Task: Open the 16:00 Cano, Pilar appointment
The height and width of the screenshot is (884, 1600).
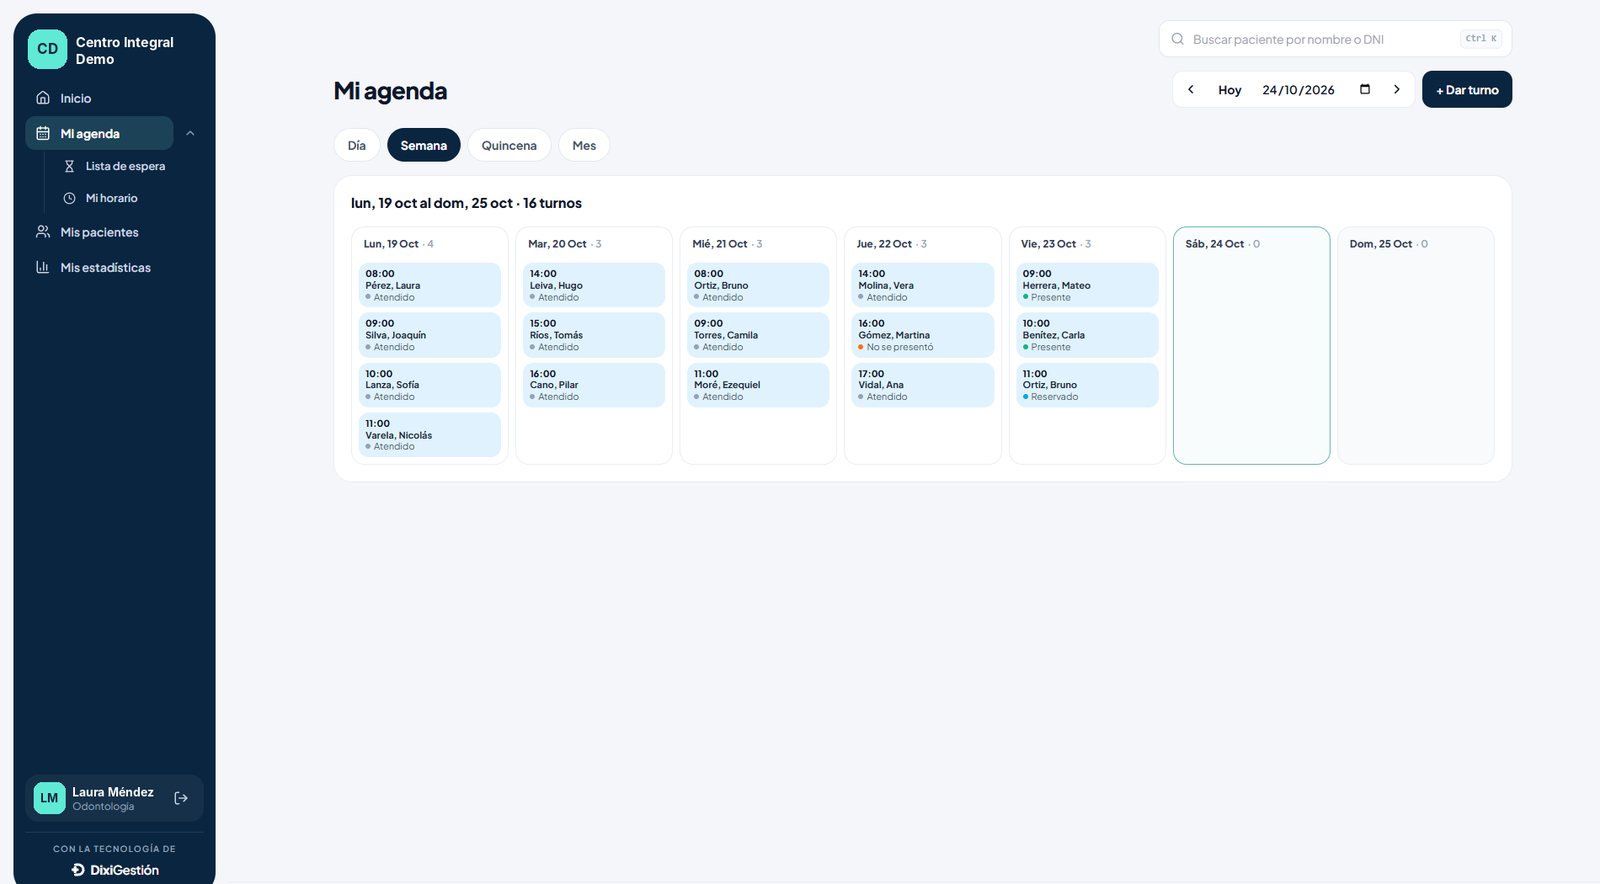Action: point(594,385)
